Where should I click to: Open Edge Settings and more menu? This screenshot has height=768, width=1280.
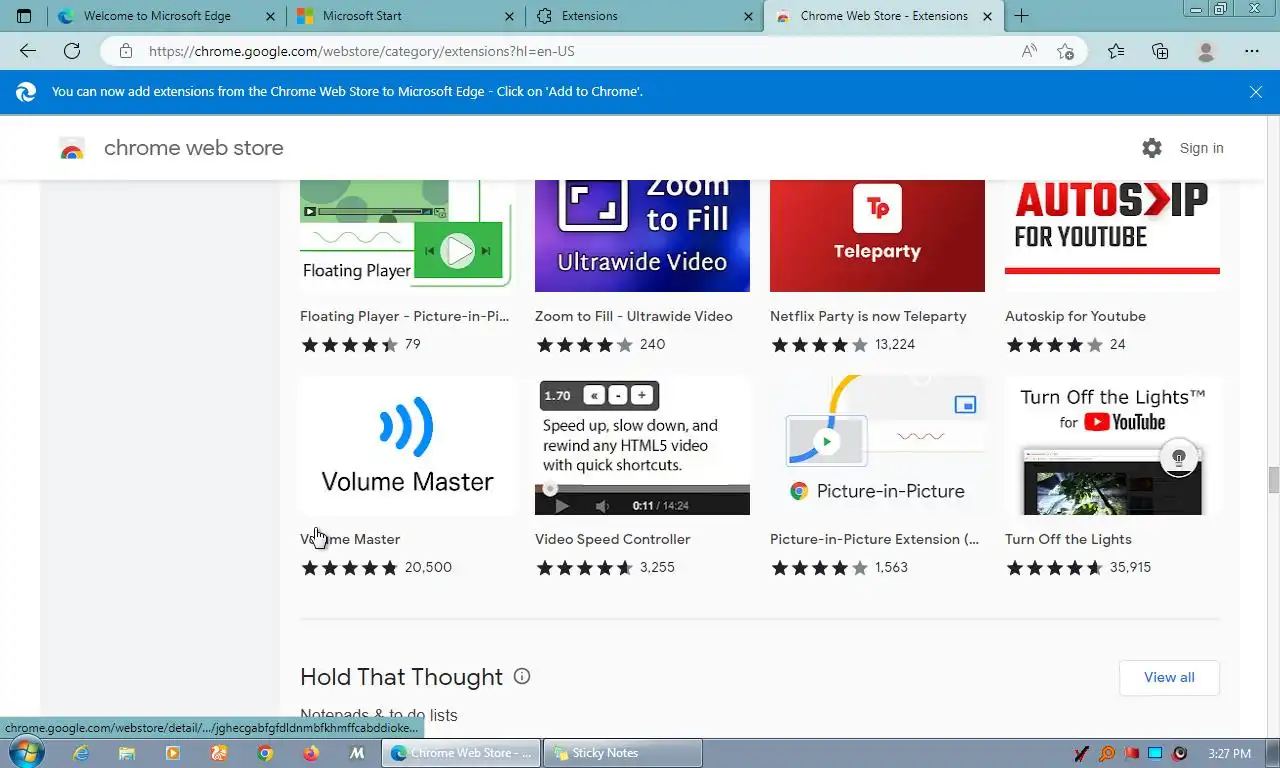pyautogui.click(x=1252, y=51)
